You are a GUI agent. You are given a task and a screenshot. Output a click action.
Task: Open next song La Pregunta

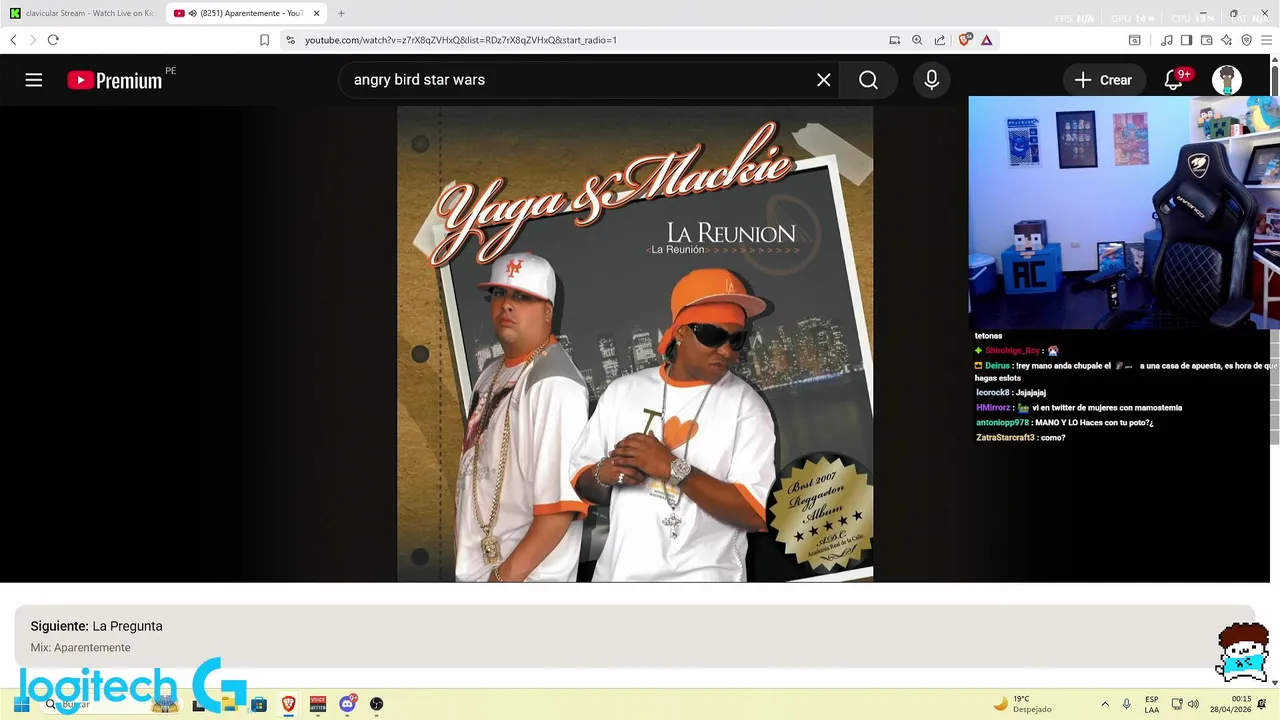96,626
